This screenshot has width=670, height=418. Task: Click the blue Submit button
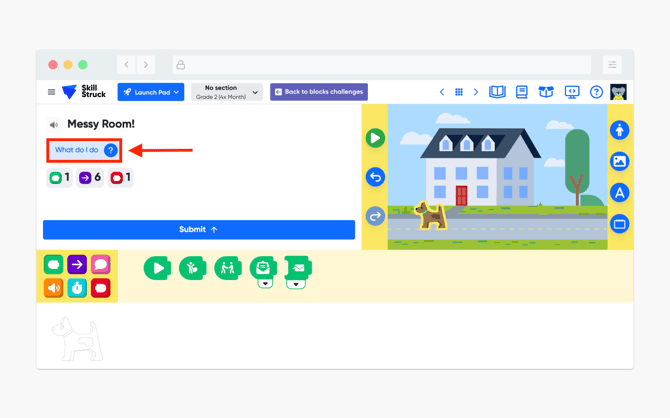click(199, 230)
